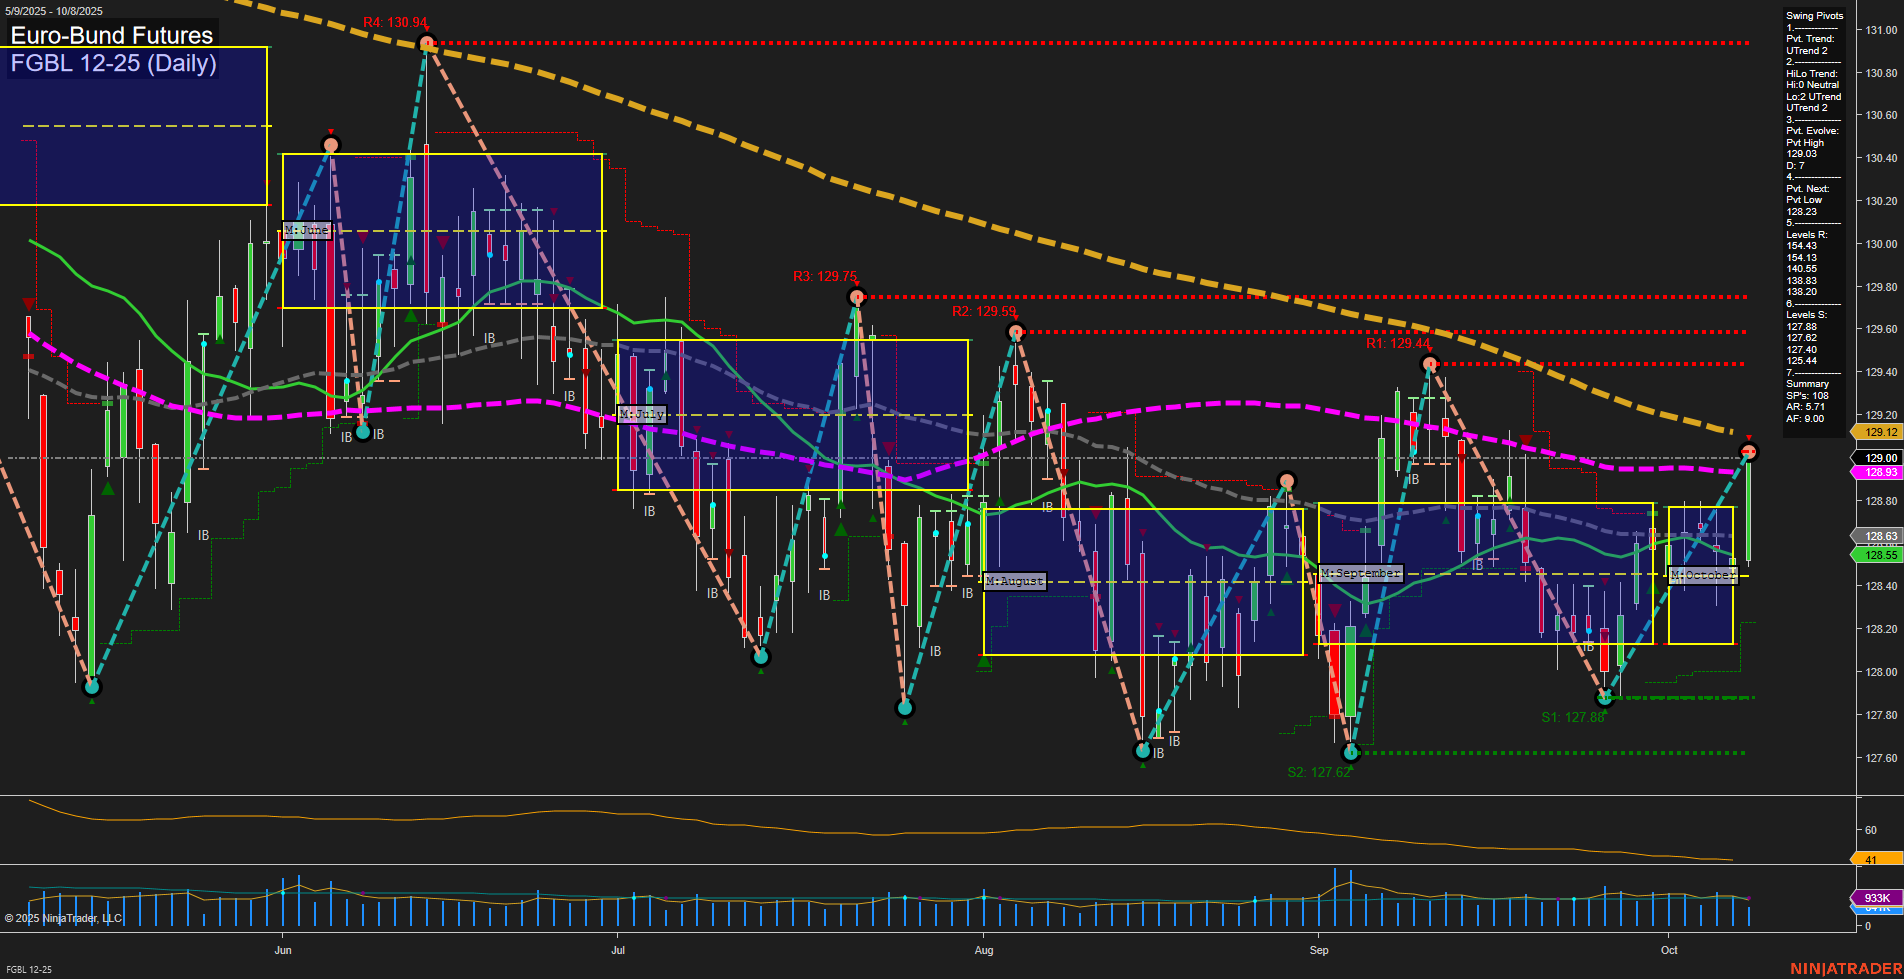The width and height of the screenshot is (1904, 979).
Task: Expand the M:September range box label
Action: click(x=1362, y=572)
